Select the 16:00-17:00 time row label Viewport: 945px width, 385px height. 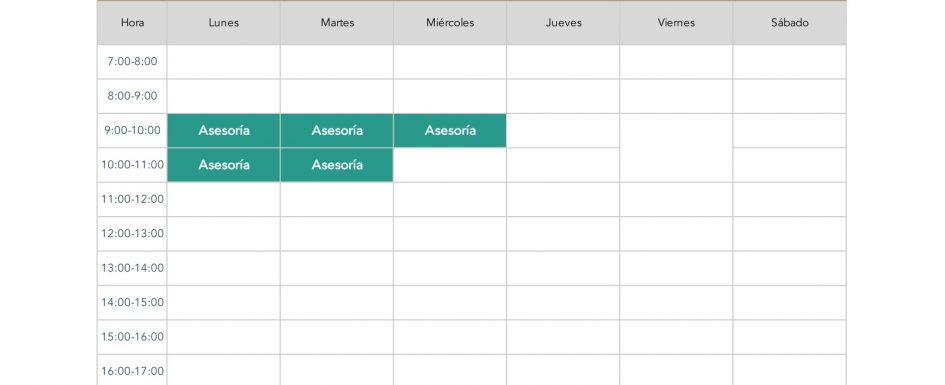tap(133, 370)
